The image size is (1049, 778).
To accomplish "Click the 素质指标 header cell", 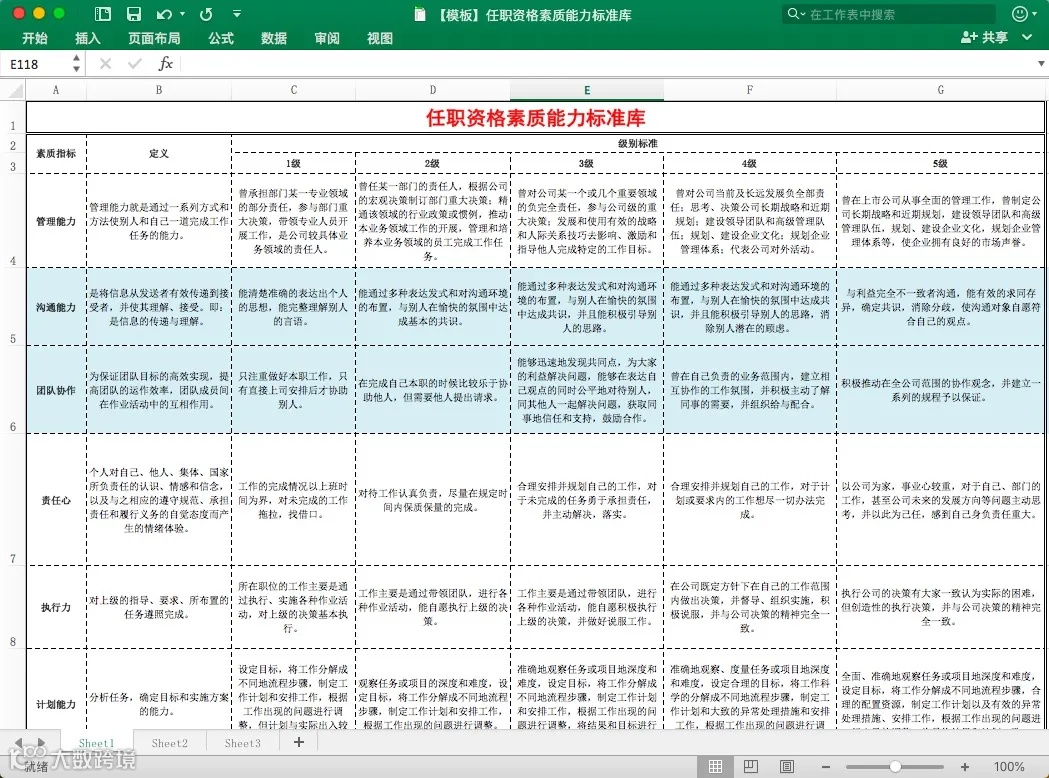I will [x=56, y=154].
